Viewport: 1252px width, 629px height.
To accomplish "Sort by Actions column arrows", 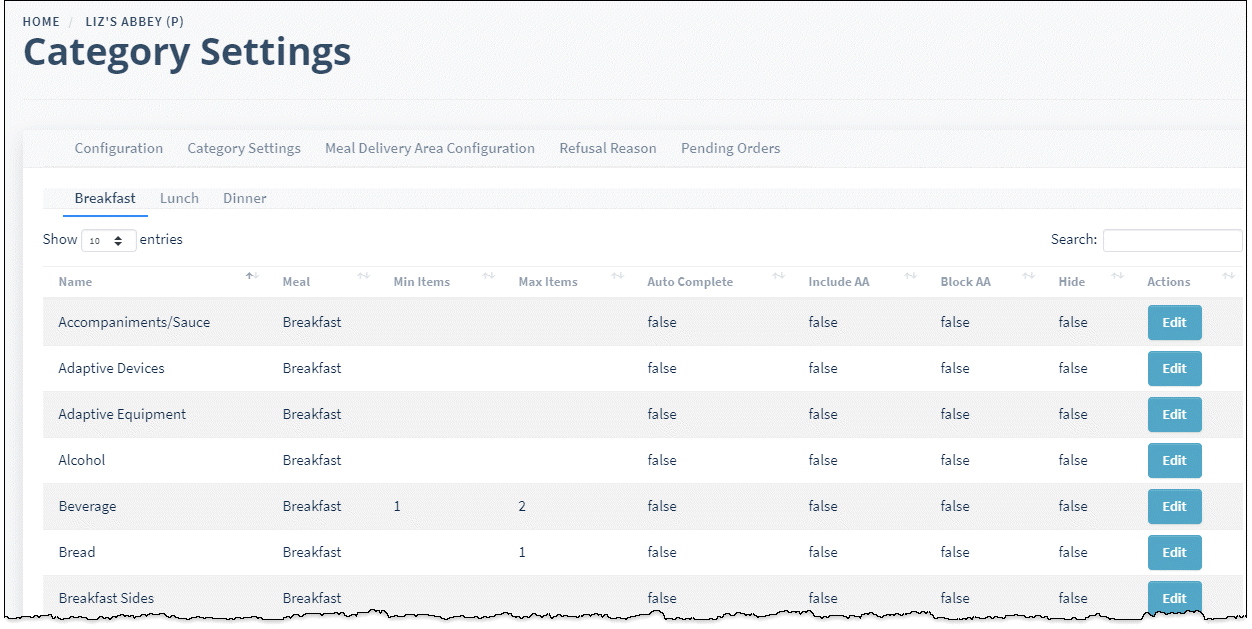I will click(1229, 276).
